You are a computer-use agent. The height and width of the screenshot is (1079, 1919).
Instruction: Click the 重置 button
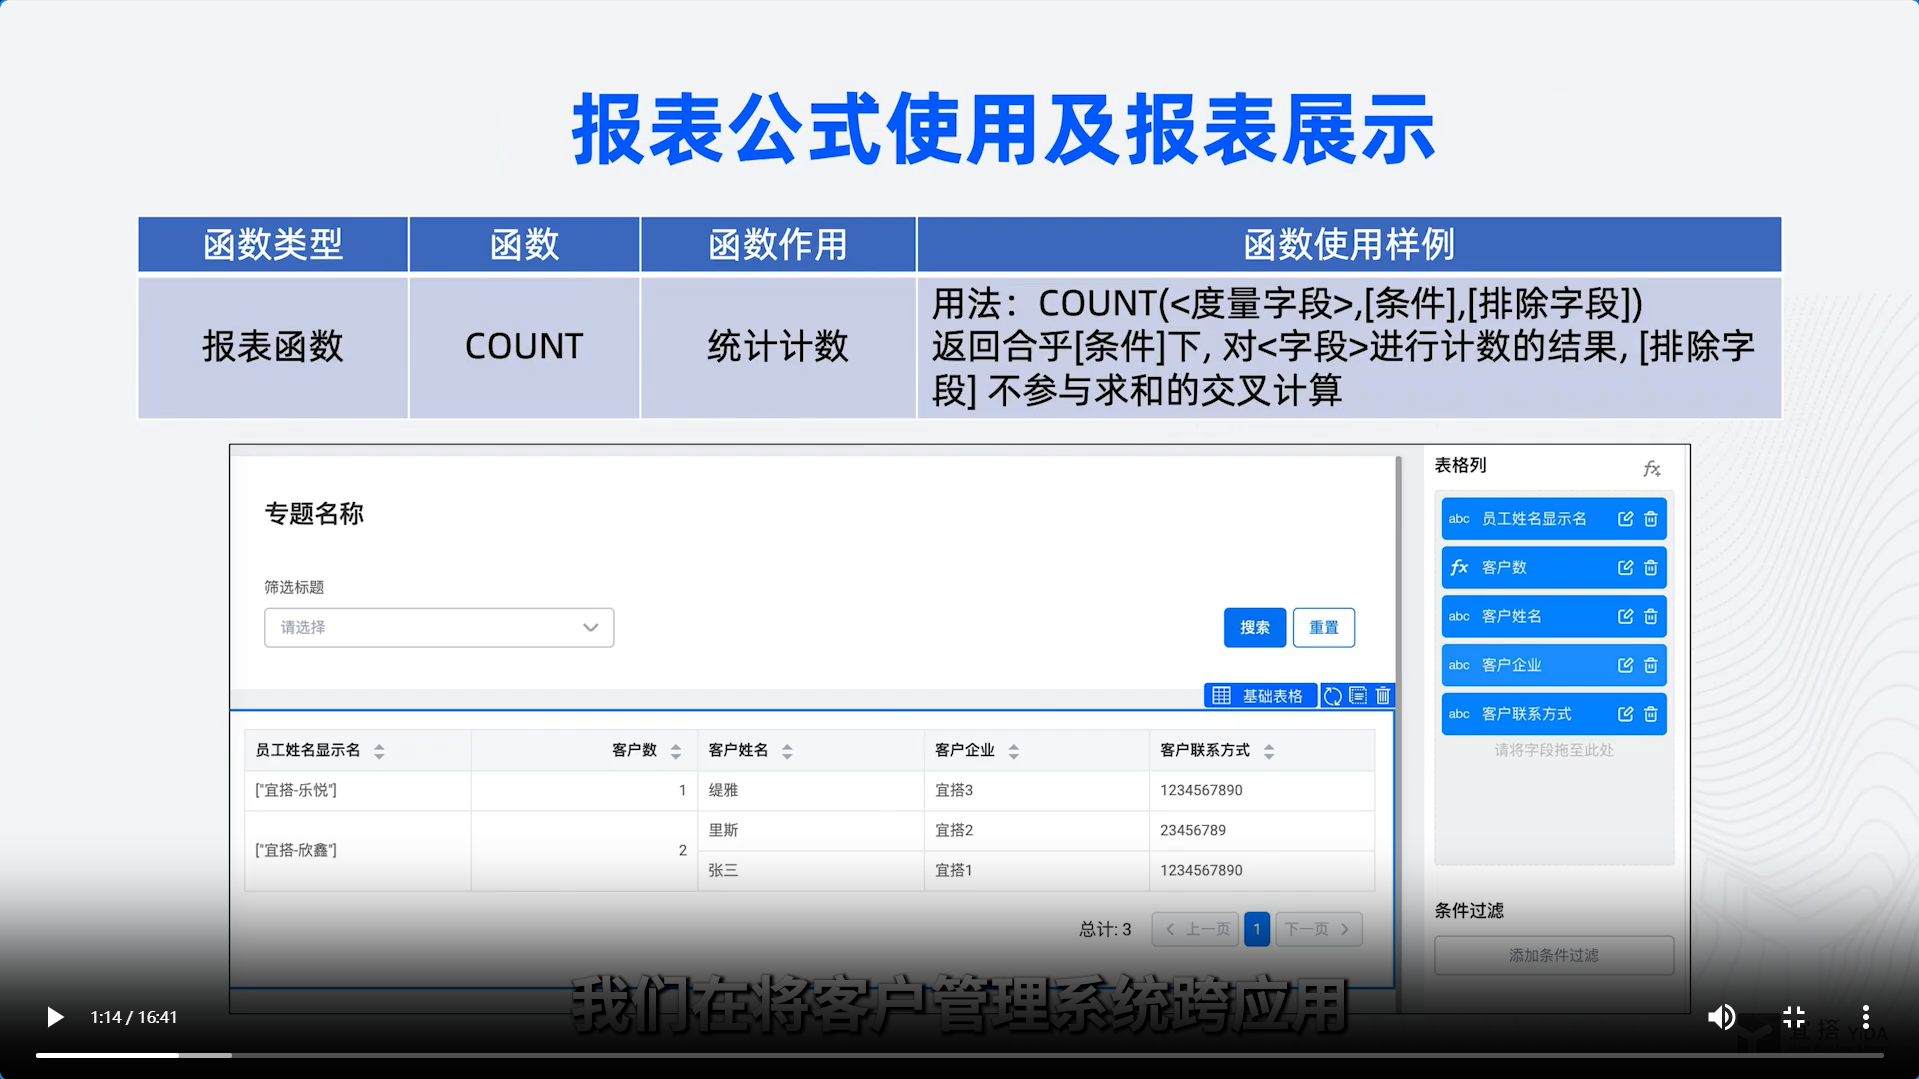tap(1324, 628)
